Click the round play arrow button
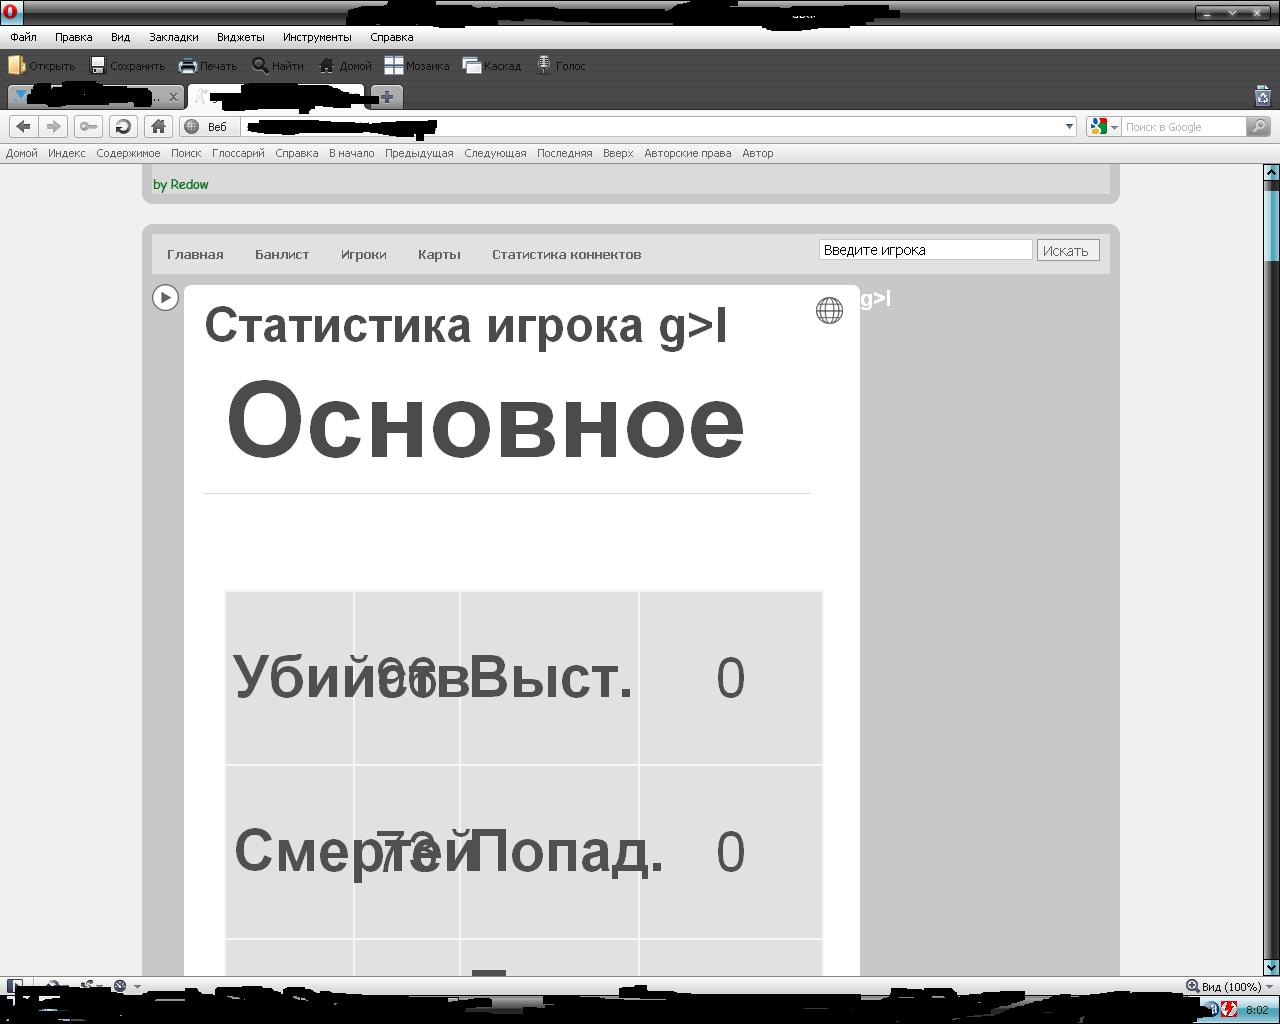 (165, 297)
